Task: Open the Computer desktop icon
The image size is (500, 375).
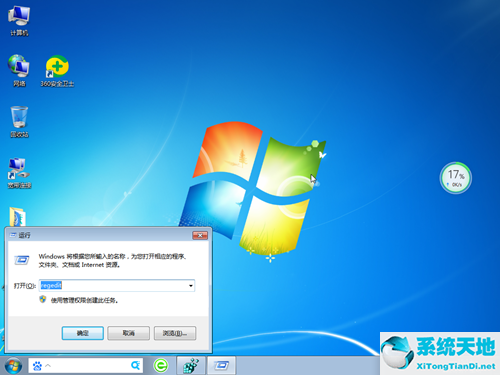Action: tap(19, 21)
